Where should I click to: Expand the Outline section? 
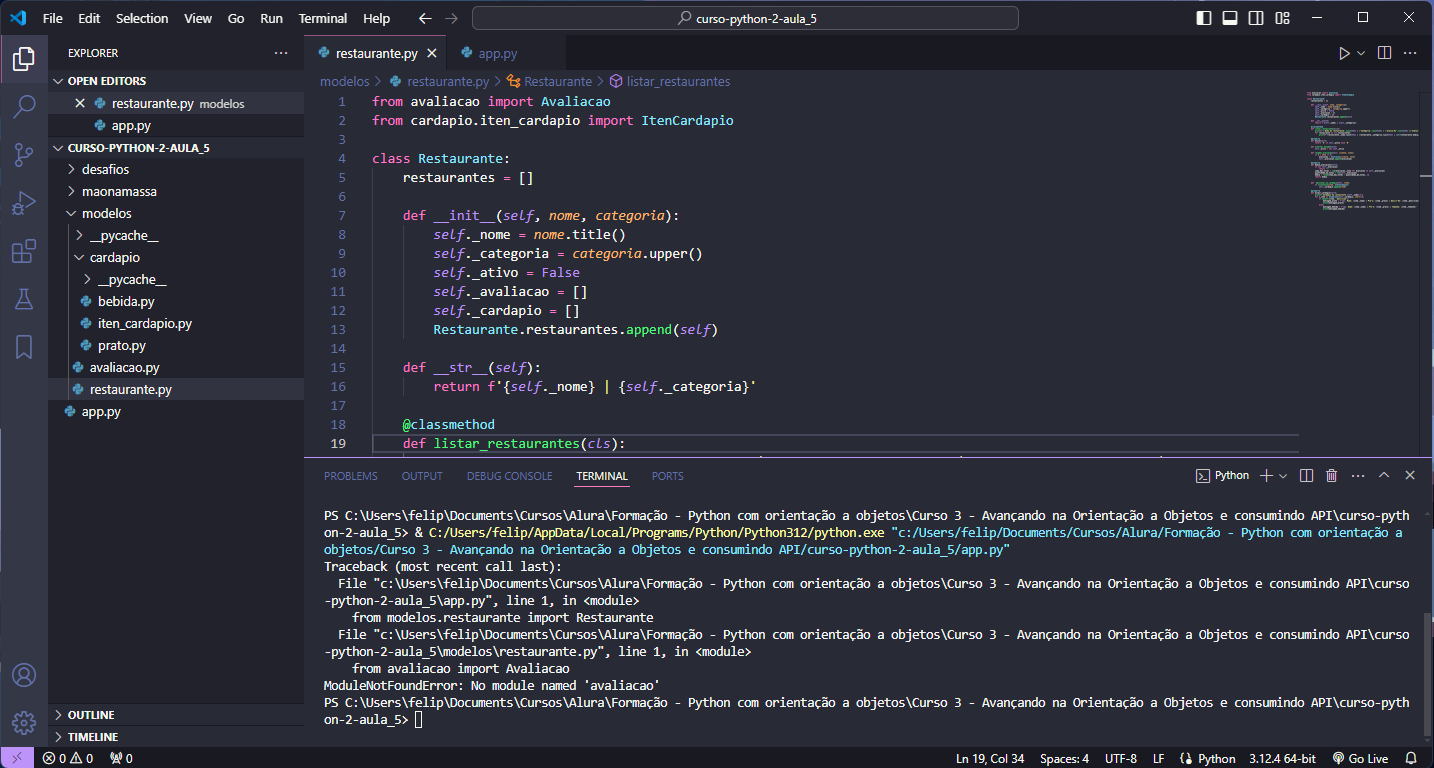point(176,715)
